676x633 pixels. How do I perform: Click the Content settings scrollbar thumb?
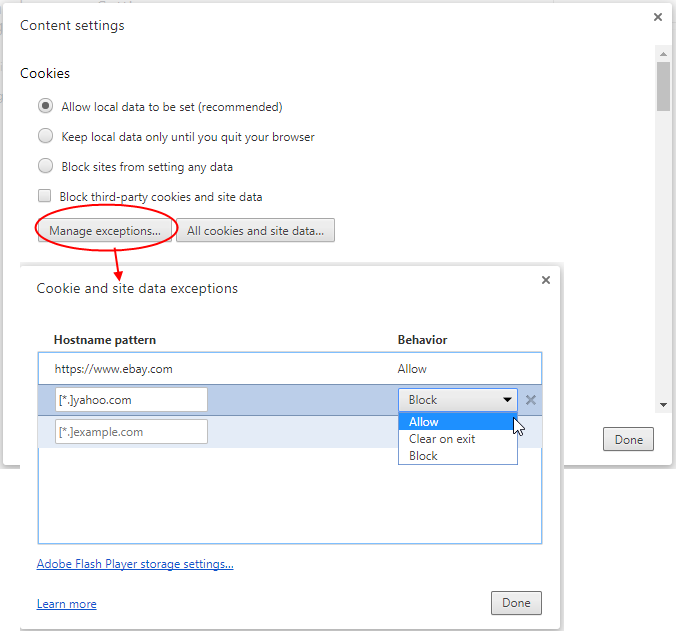[663, 86]
